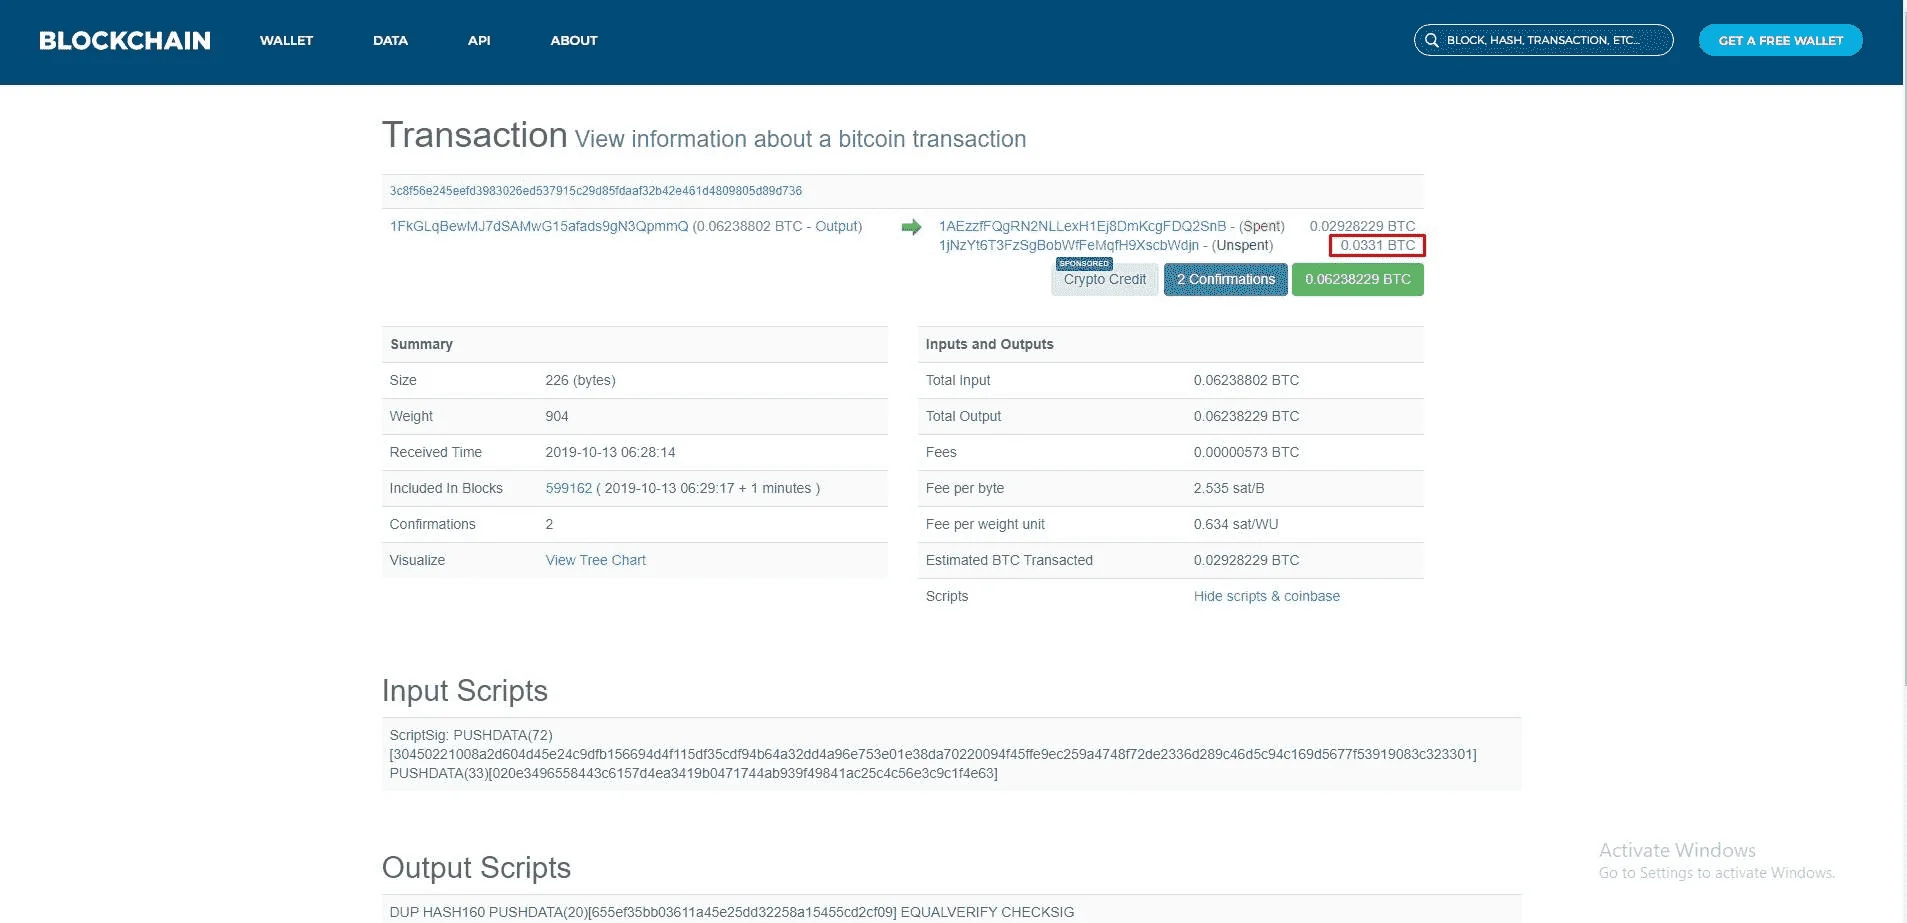The width and height of the screenshot is (1907, 923).
Task: Open input address 1FkGLqBewMJ7dSAMwG15afads9gN3QpmmQ
Action: (539, 226)
